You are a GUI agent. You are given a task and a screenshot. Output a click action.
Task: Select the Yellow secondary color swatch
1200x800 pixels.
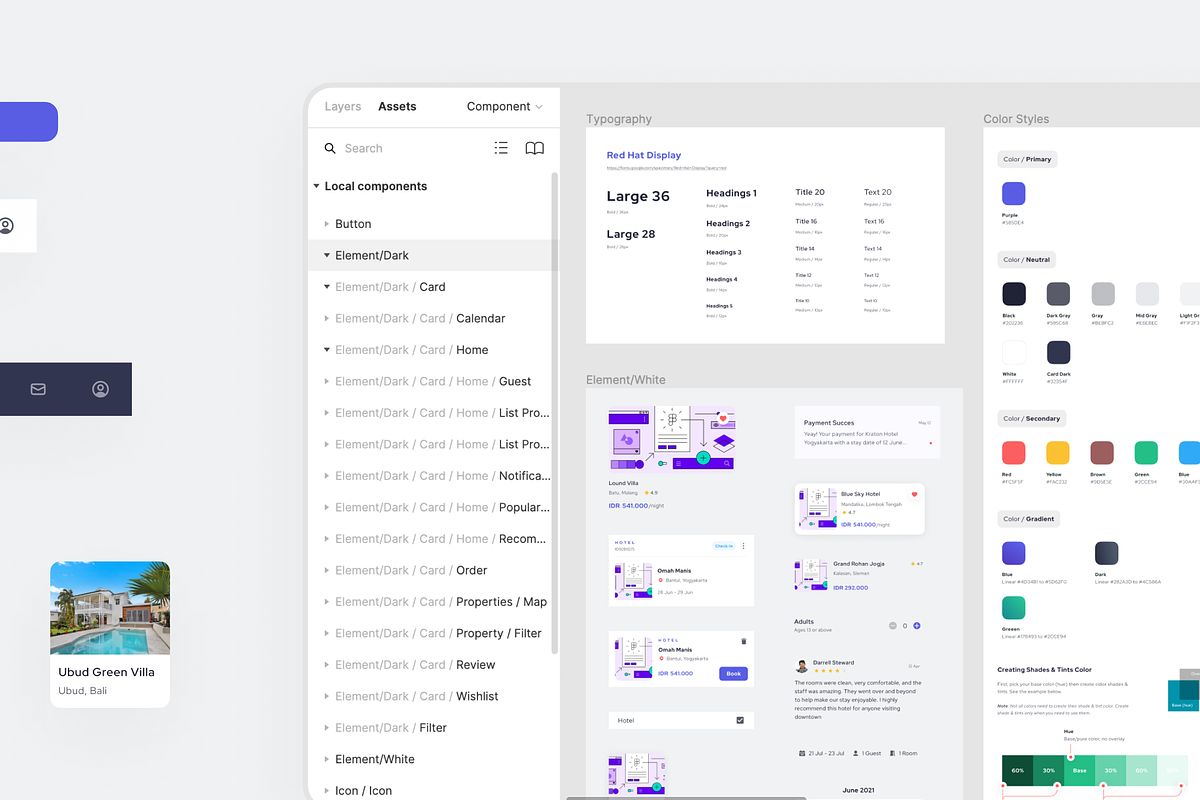pos(1058,452)
